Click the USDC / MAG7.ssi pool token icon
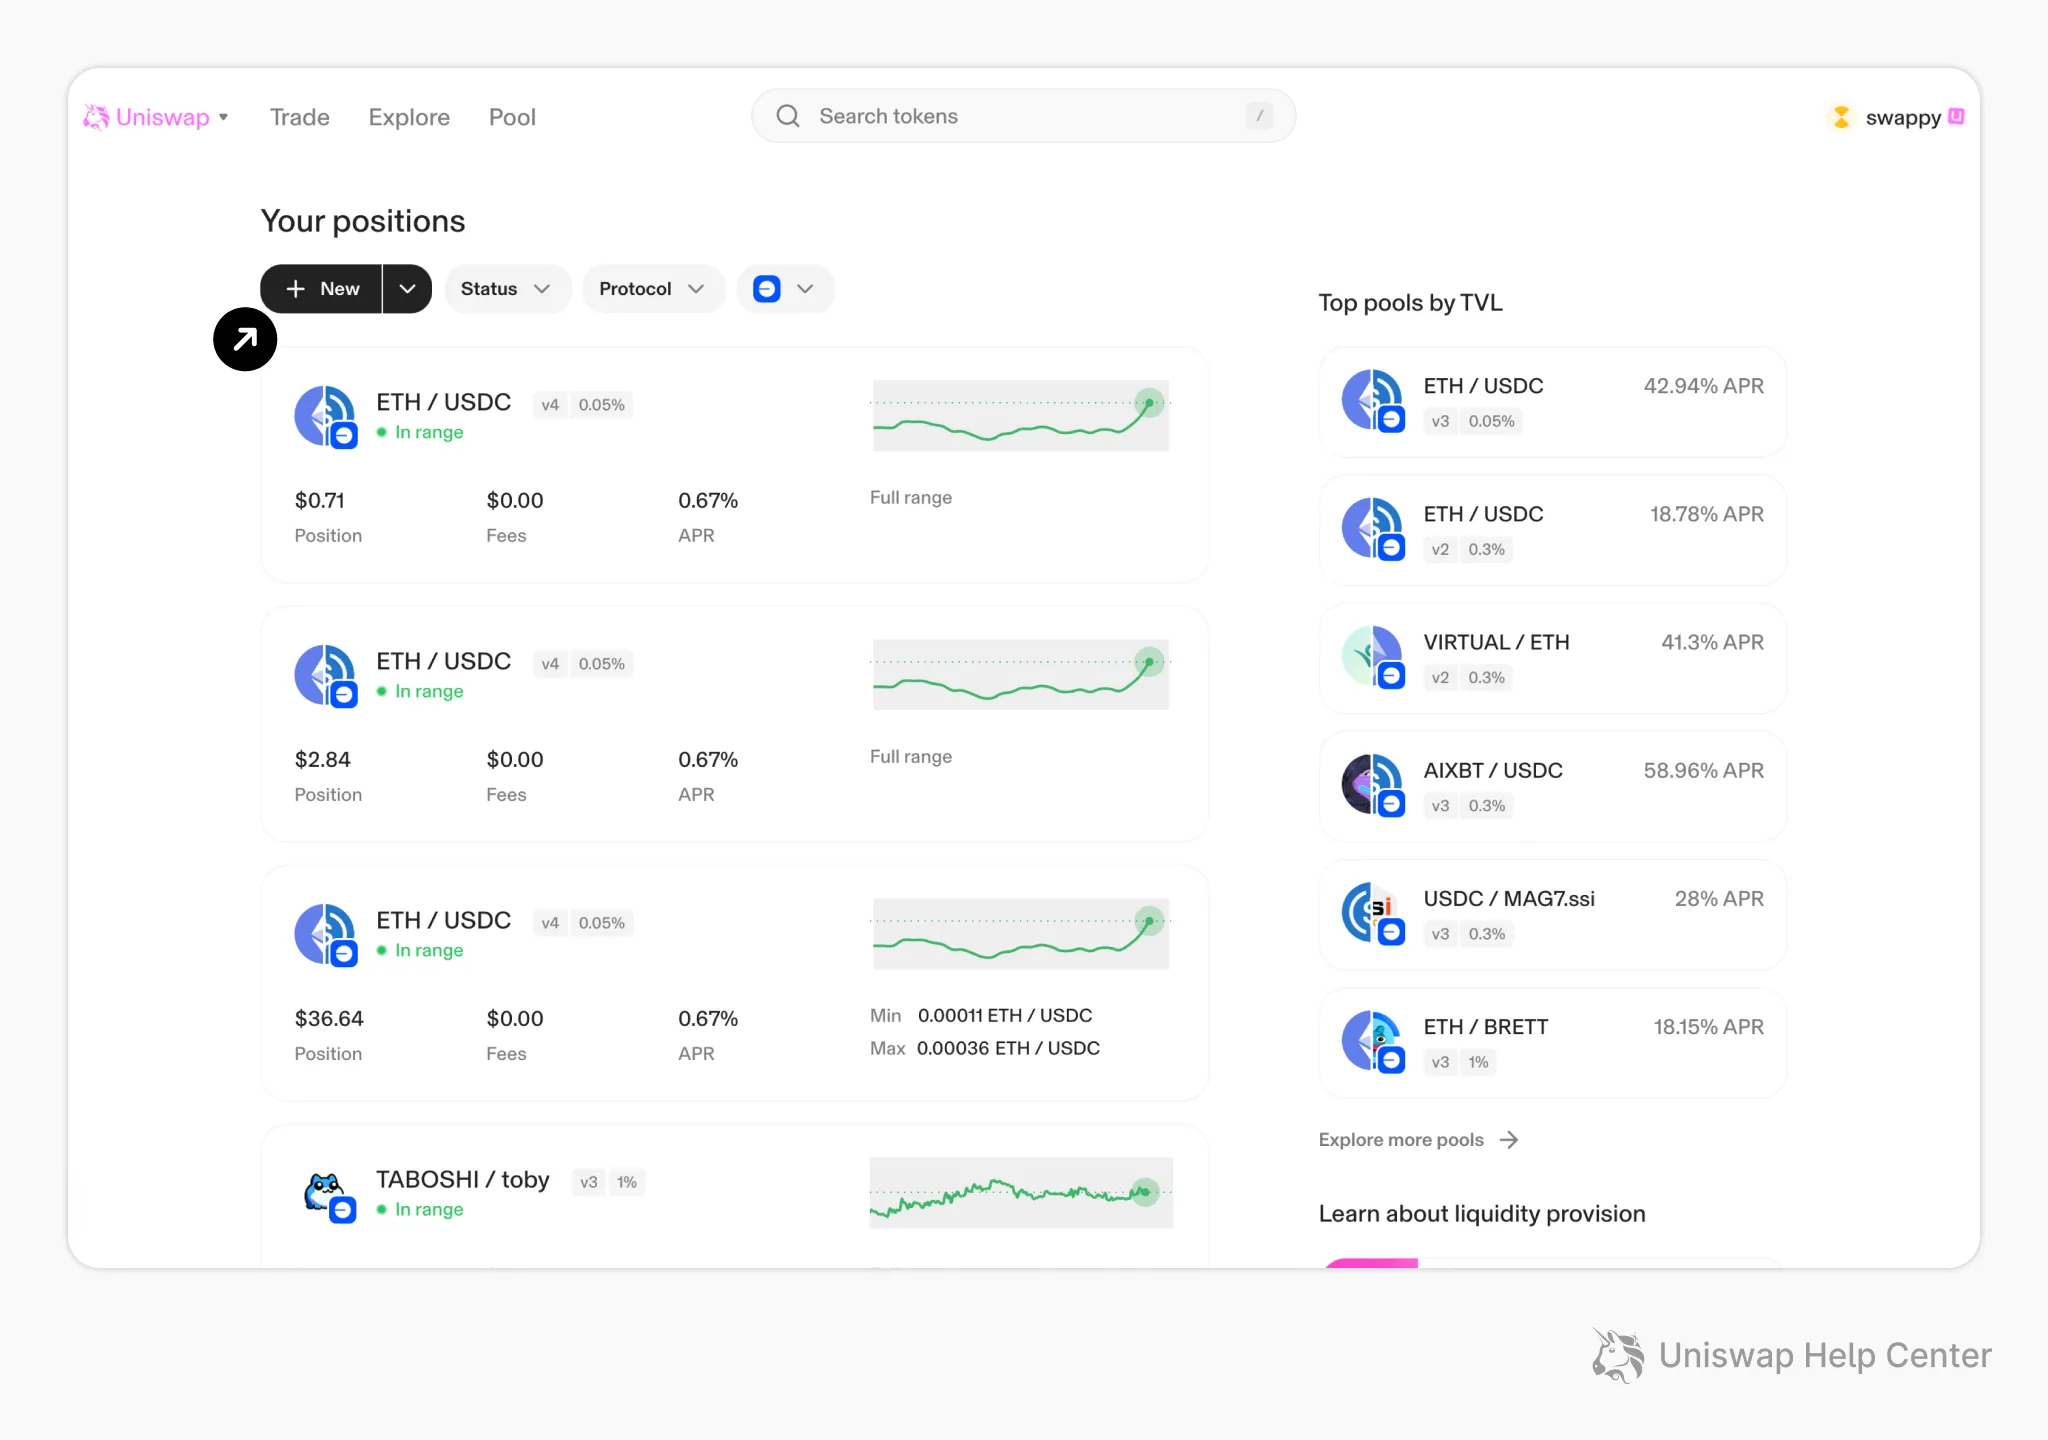 coord(1372,912)
